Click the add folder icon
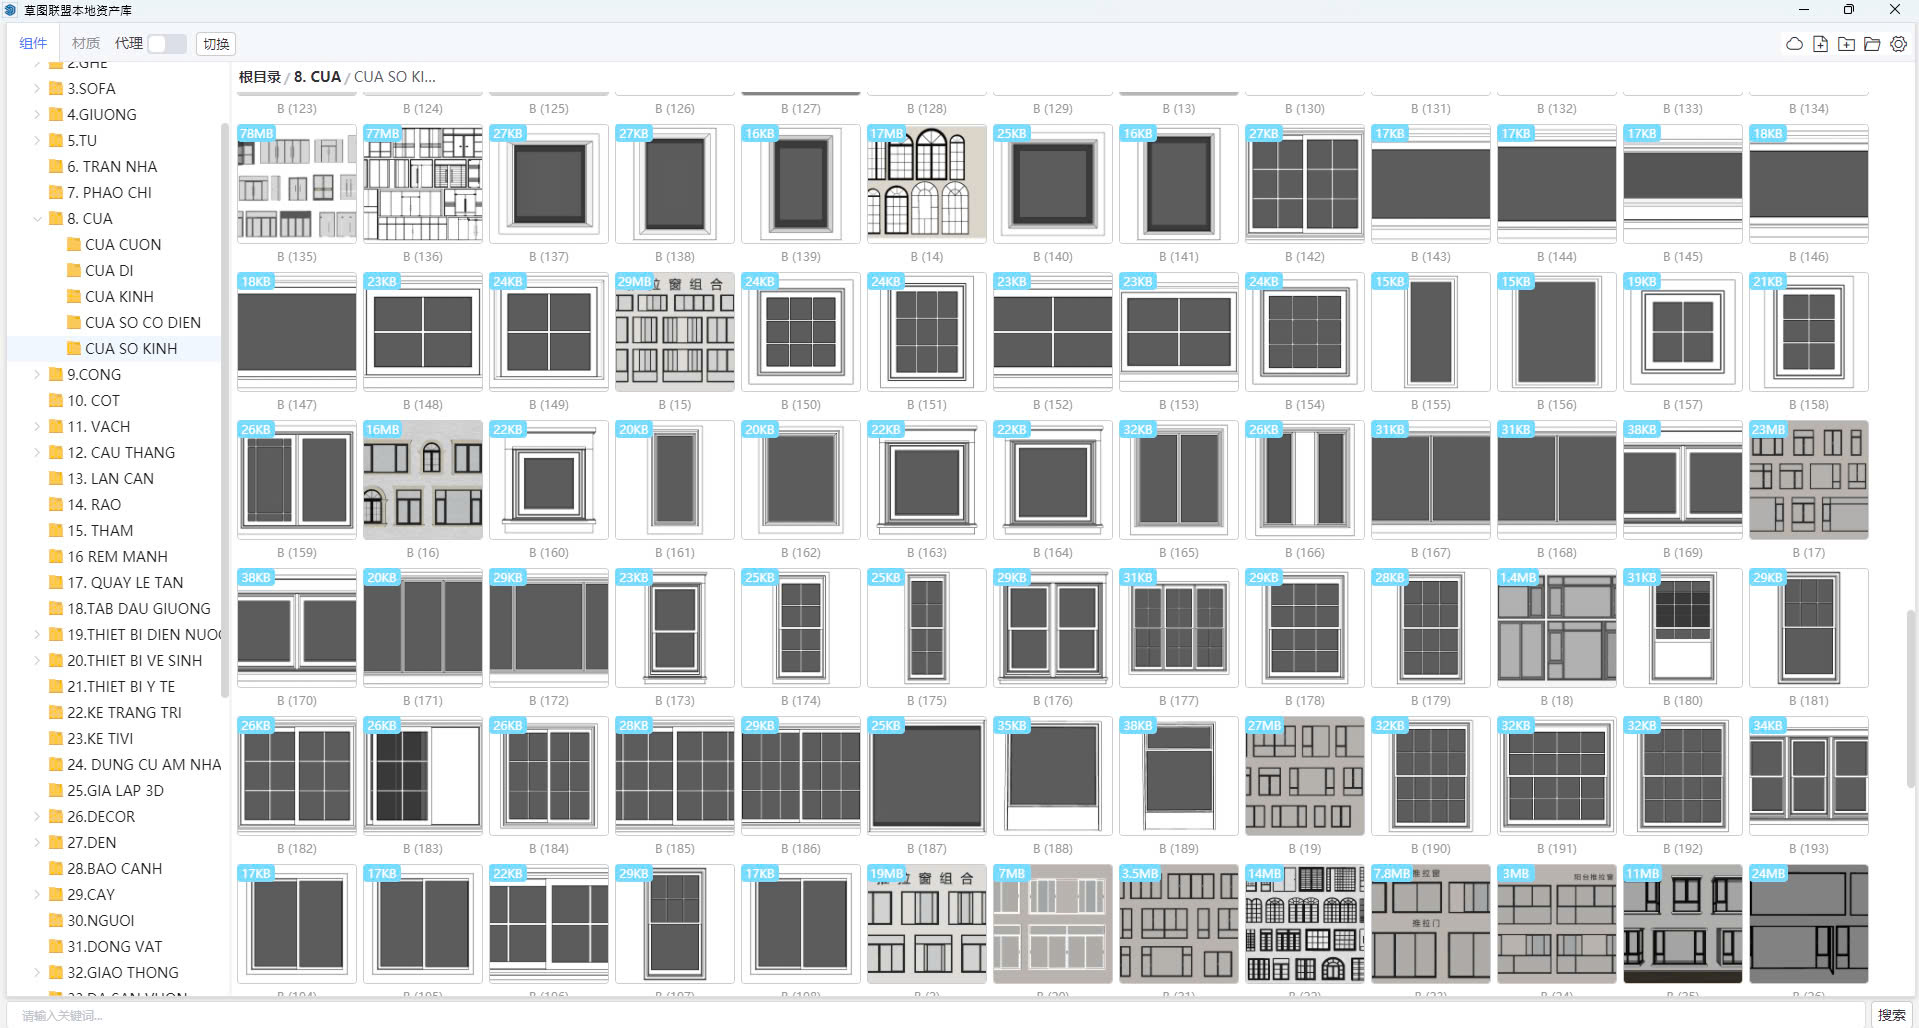The height and width of the screenshot is (1028, 1919). click(x=1846, y=44)
